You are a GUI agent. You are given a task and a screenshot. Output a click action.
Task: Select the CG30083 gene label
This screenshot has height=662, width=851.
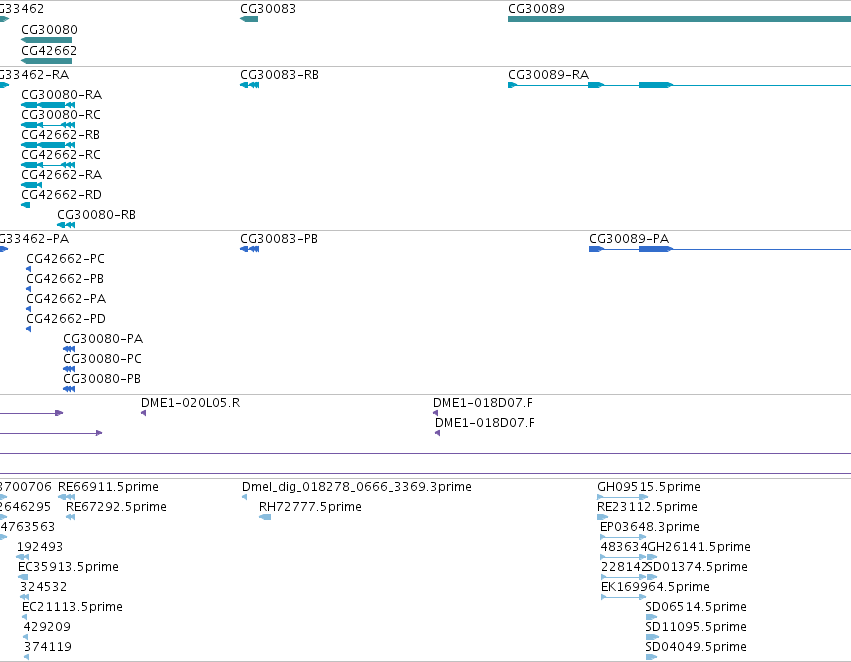(268, 9)
